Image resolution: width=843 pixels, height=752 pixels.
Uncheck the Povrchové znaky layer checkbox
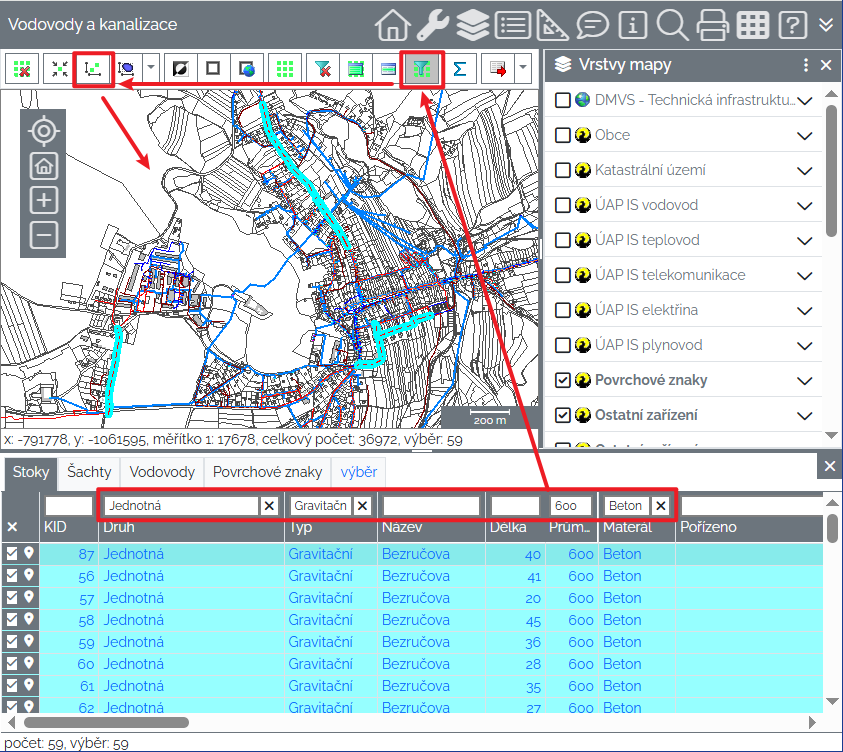[562, 380]
